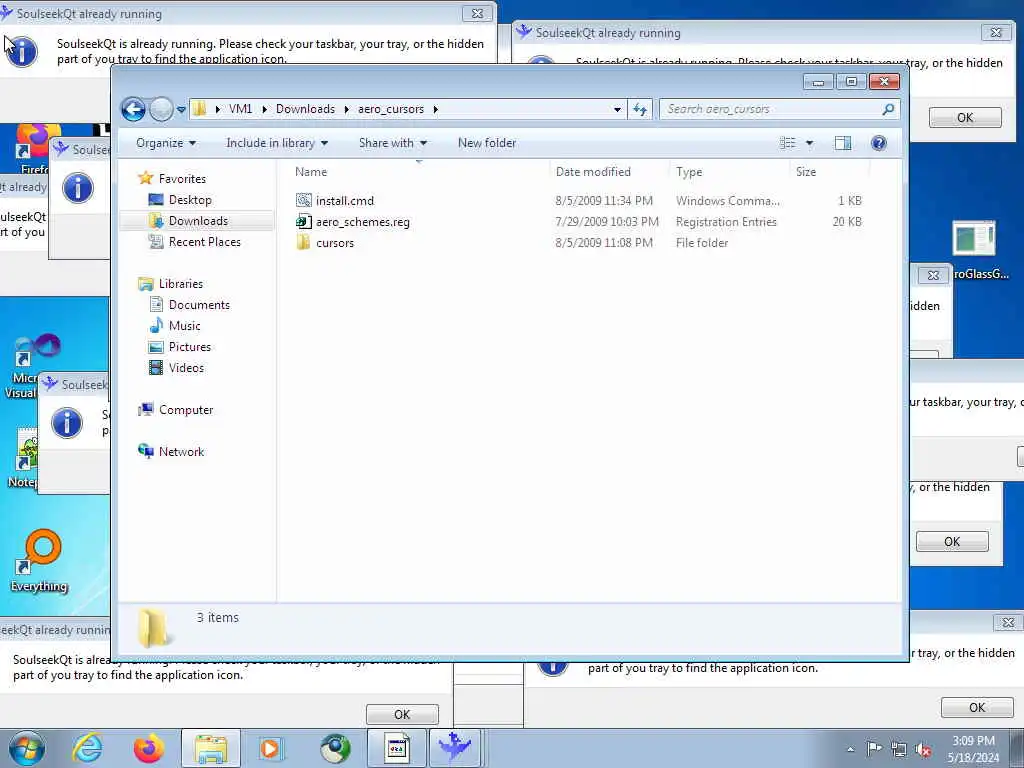Open the Include in library menu
The image size is (1024, 768).
pos(277,143)
